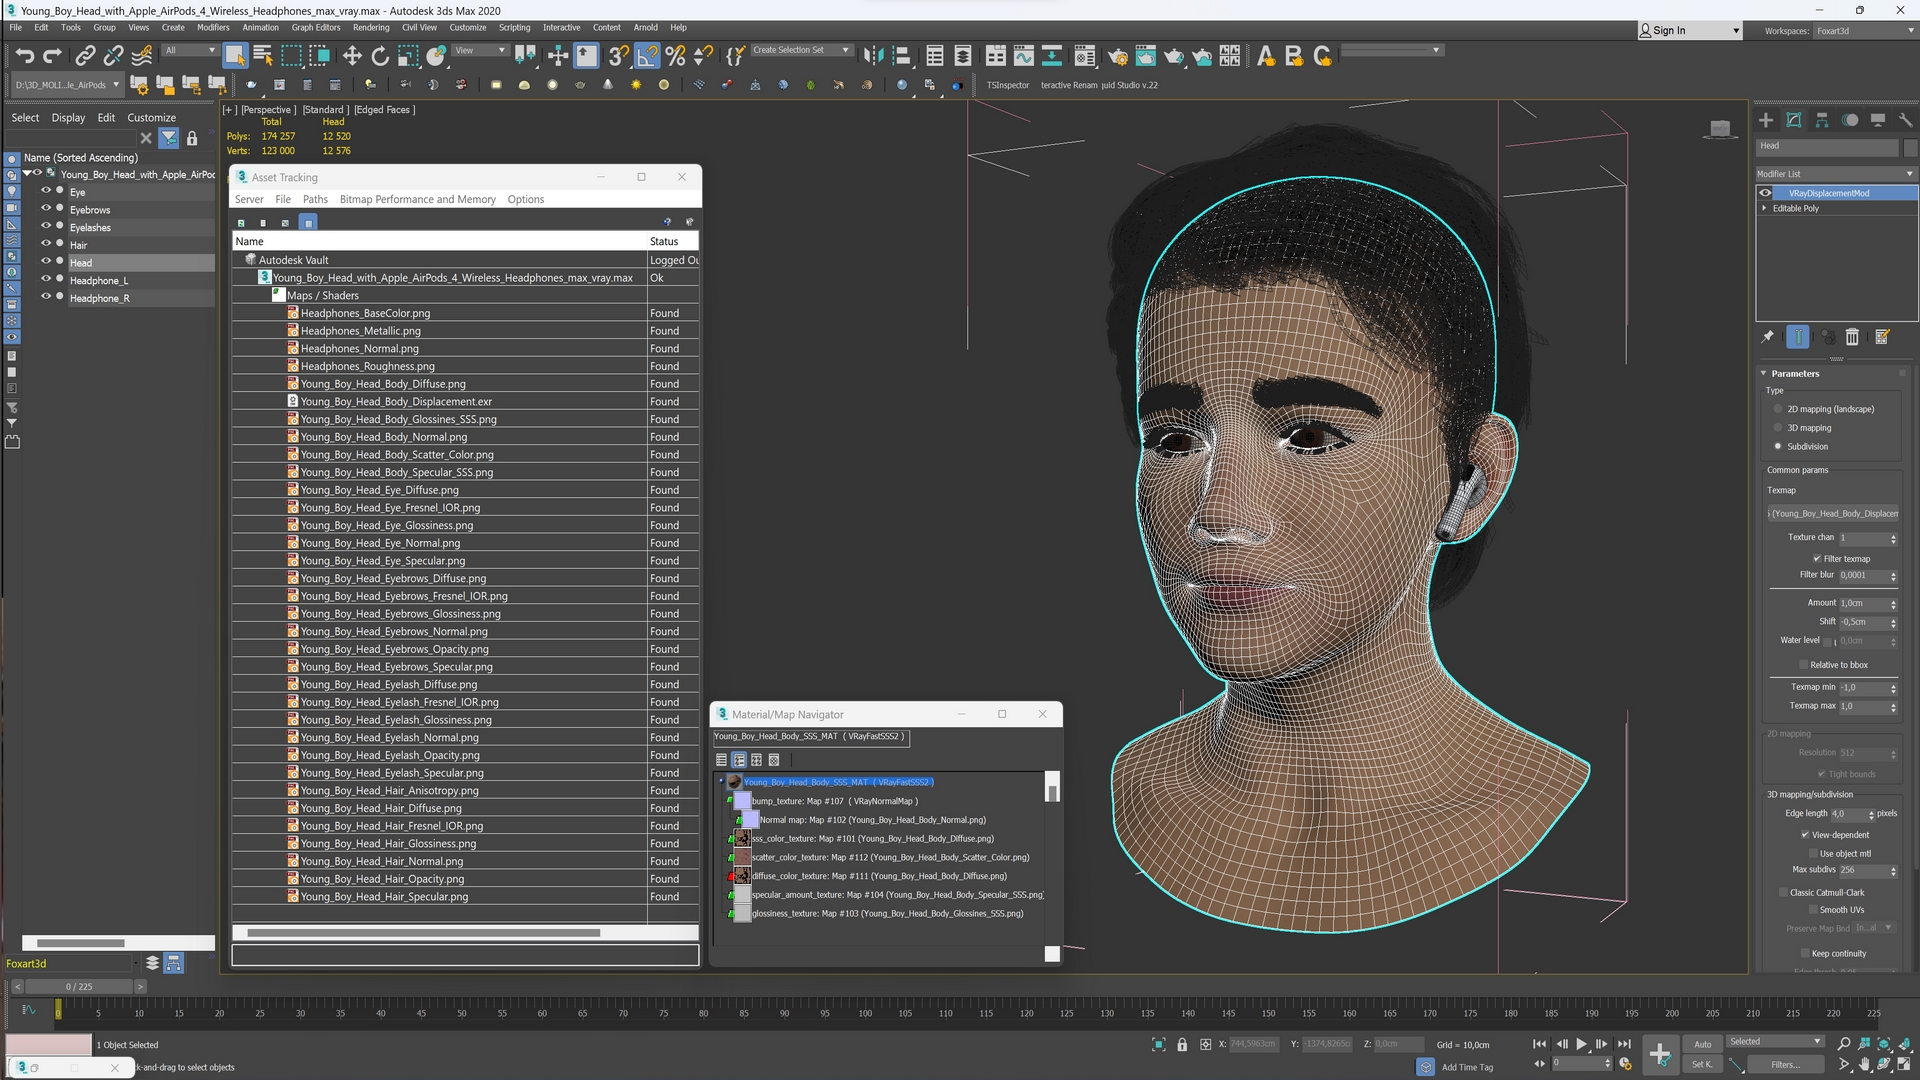
Task: Open the Modify command panel tab
Action: click(x=1794, y=120)
